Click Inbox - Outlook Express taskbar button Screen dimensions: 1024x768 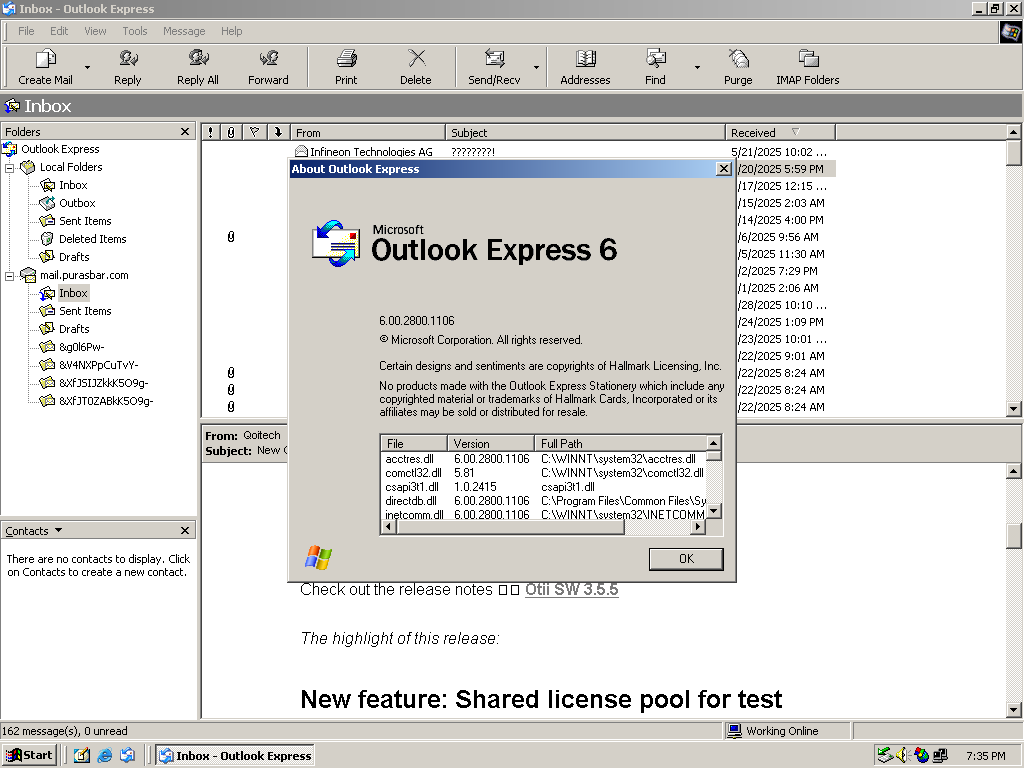pyautogui.click(x=236, y=756)
